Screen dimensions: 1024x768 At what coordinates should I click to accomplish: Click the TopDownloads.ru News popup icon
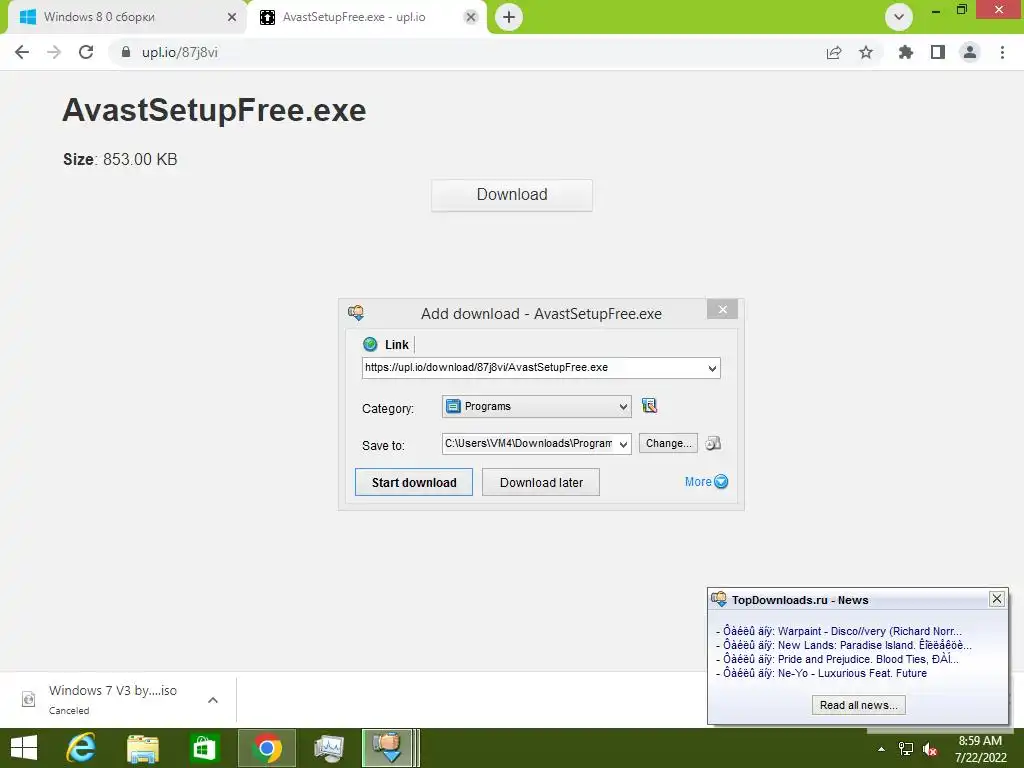719,598
